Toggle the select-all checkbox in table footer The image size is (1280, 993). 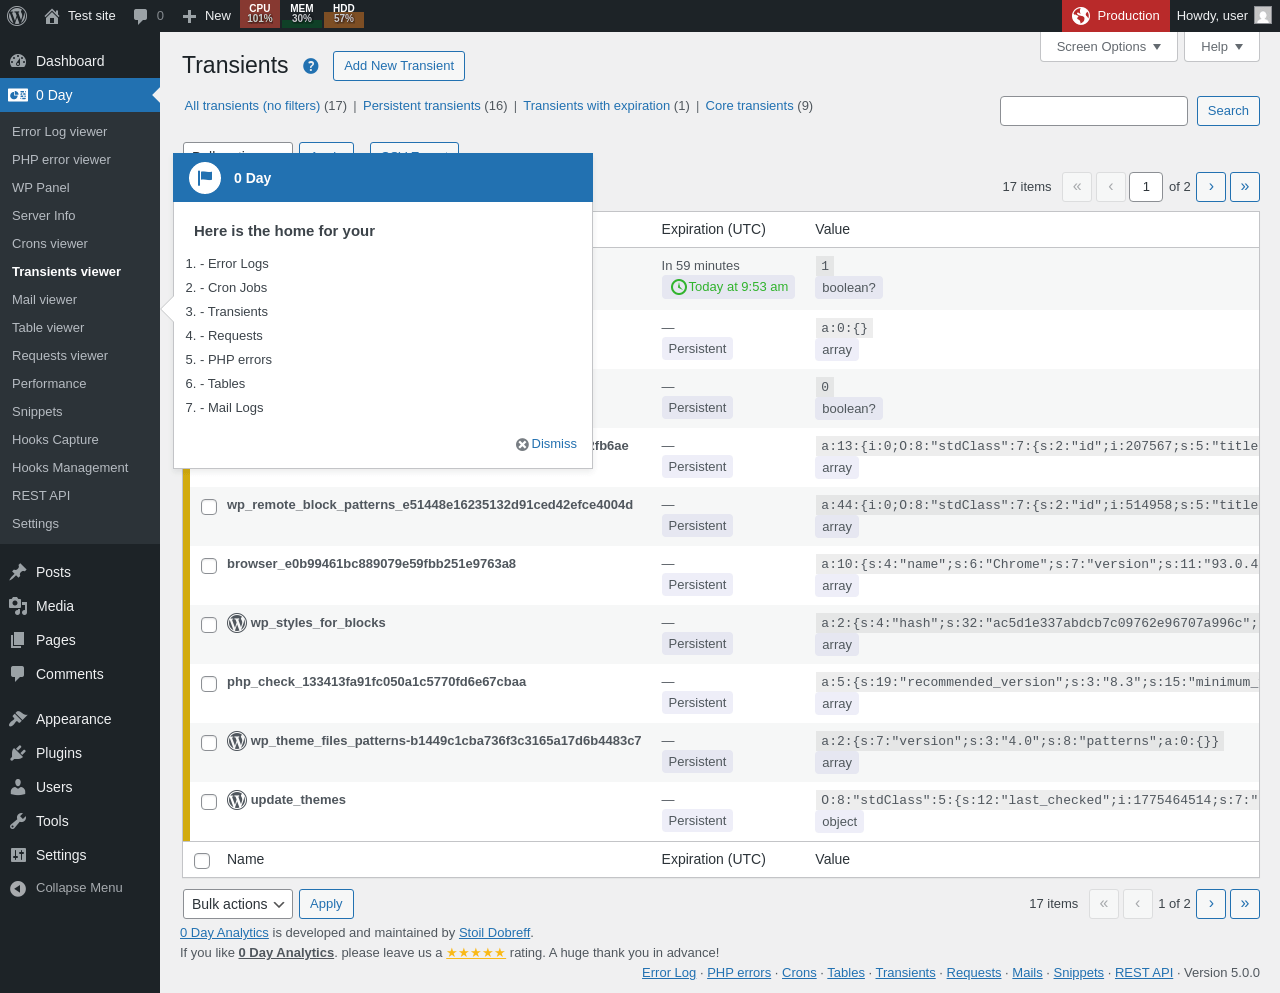(x=202, y=861)
